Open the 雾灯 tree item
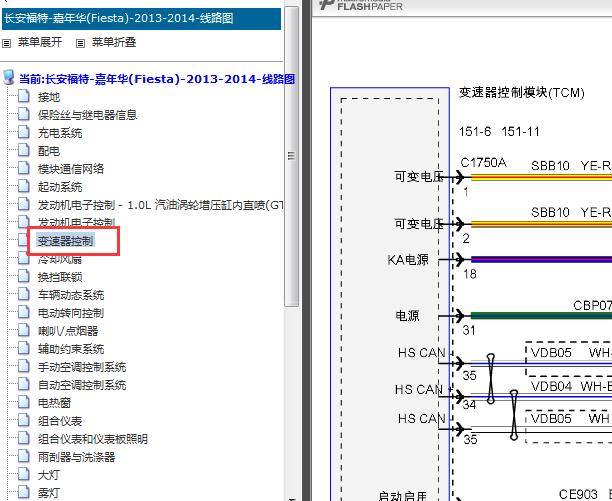 point(49,492)
